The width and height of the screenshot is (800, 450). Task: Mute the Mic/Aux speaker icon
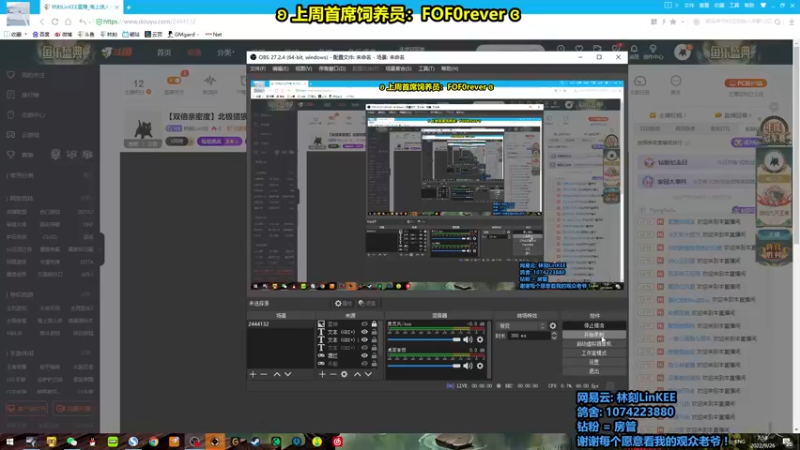point(468,339)
